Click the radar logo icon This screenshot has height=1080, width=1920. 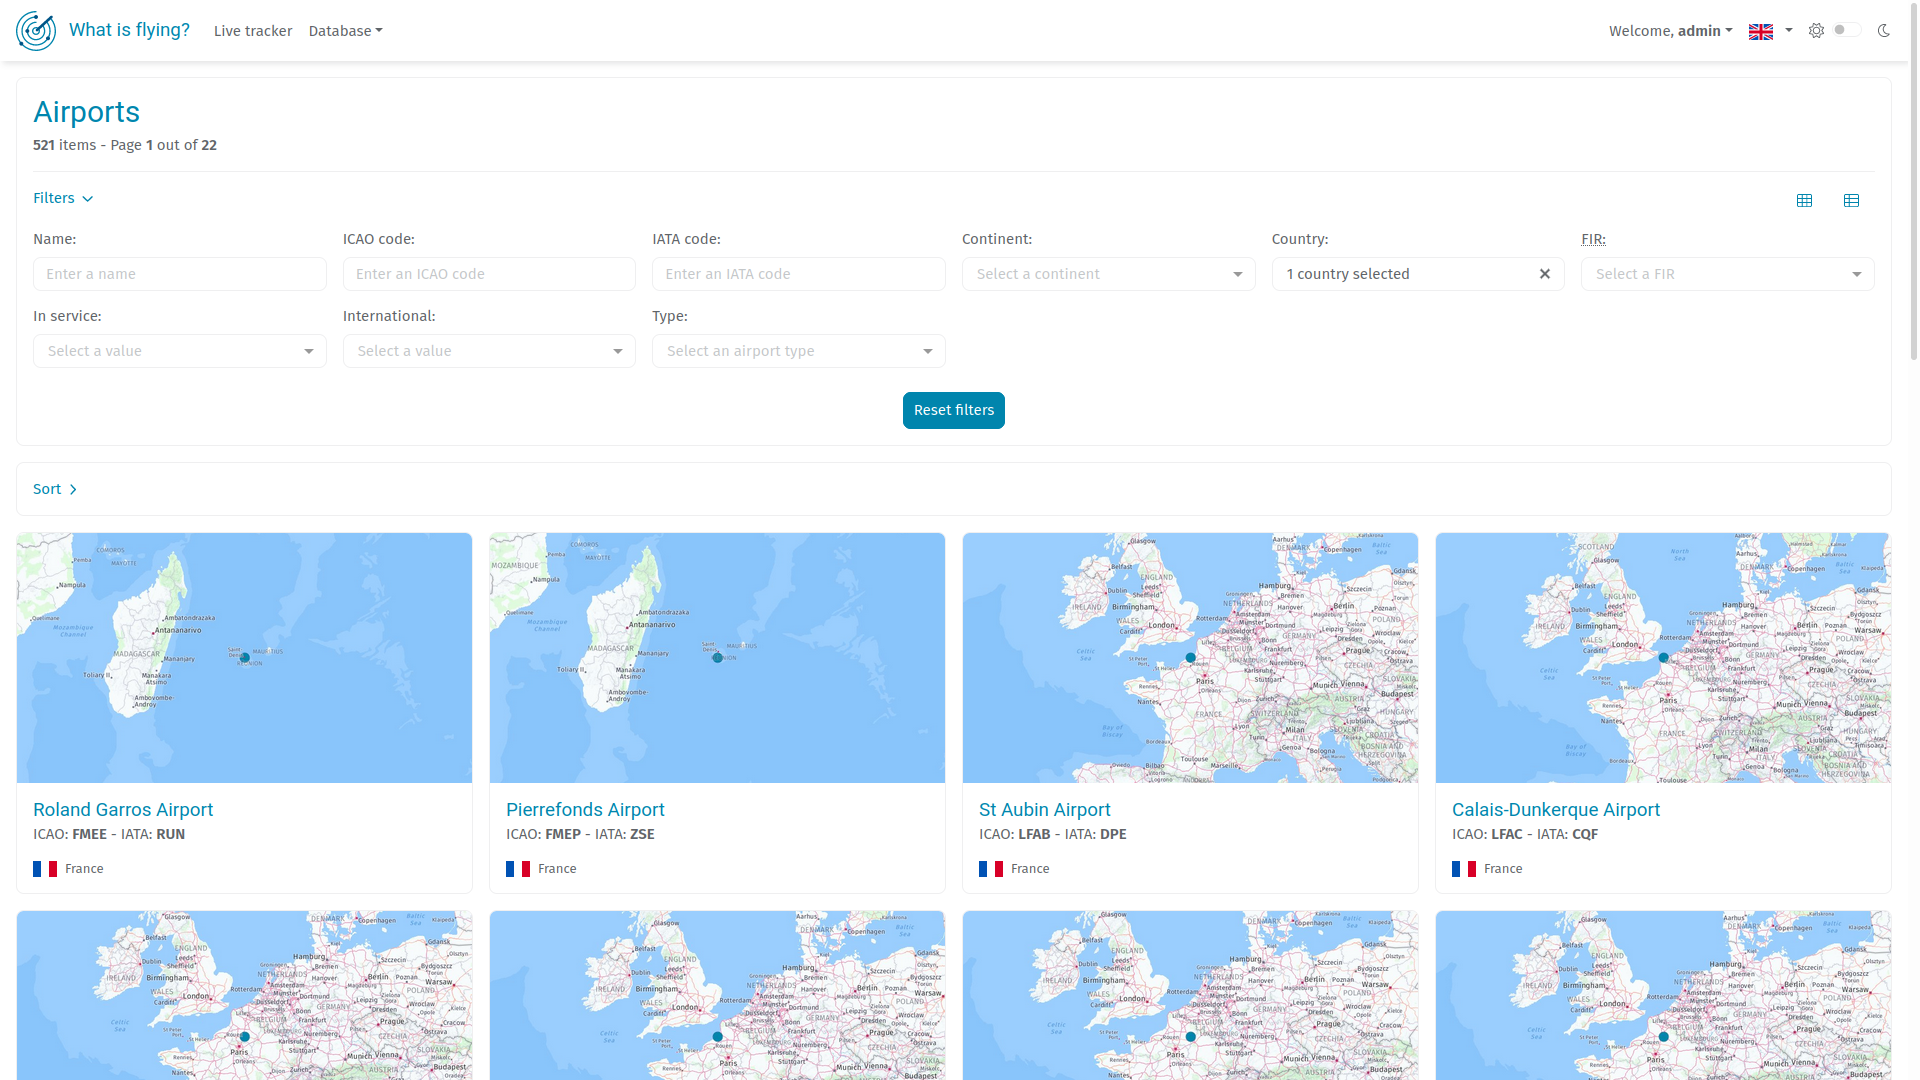tap(36, 31)
